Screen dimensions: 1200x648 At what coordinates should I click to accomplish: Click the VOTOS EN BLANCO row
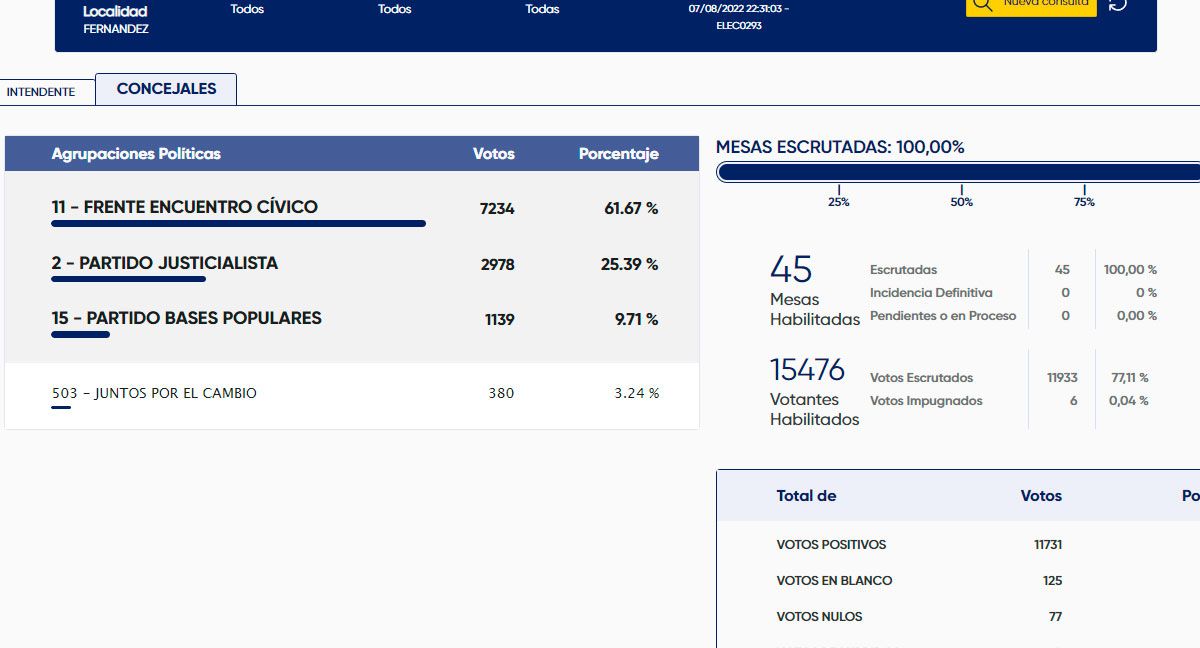point(834,581)
